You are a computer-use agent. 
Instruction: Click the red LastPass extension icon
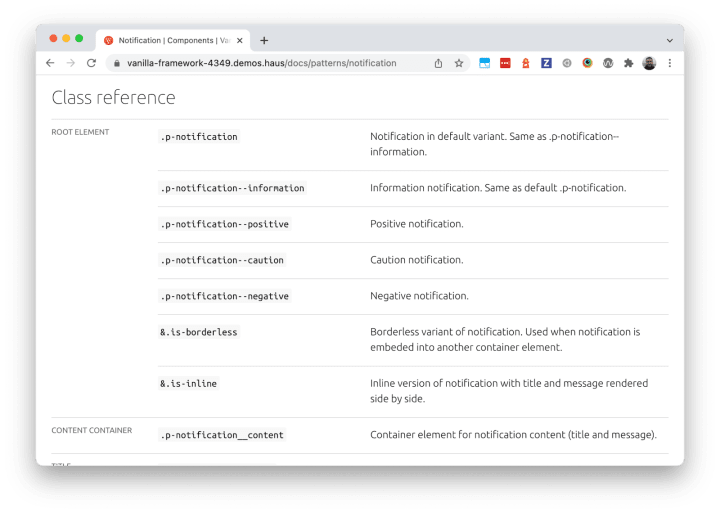click(505, 63)
